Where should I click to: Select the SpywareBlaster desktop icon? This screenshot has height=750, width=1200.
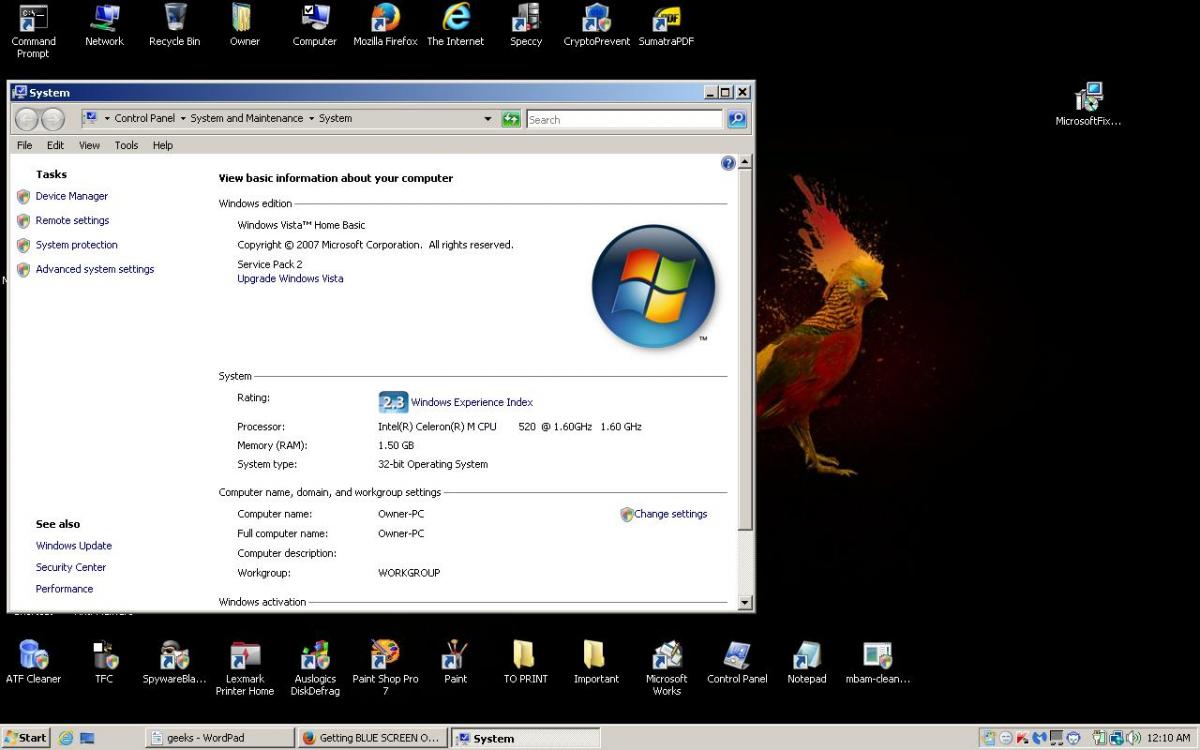(174, 662)
